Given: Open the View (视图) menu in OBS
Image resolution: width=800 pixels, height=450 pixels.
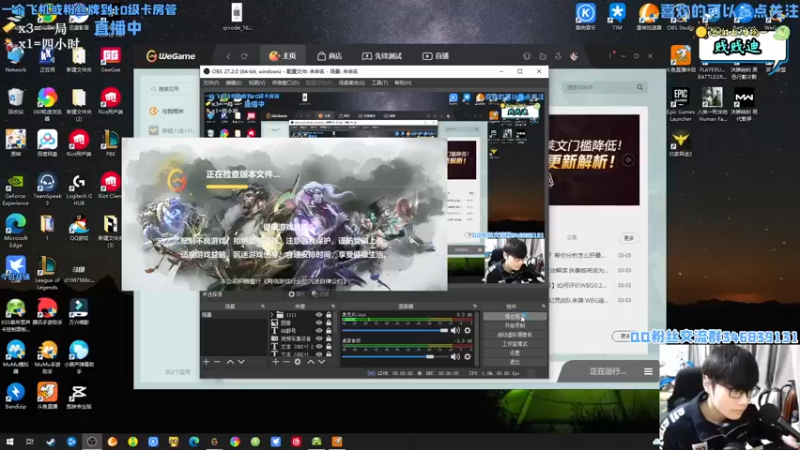Looking at the screenshot, I should coord(257,83).
